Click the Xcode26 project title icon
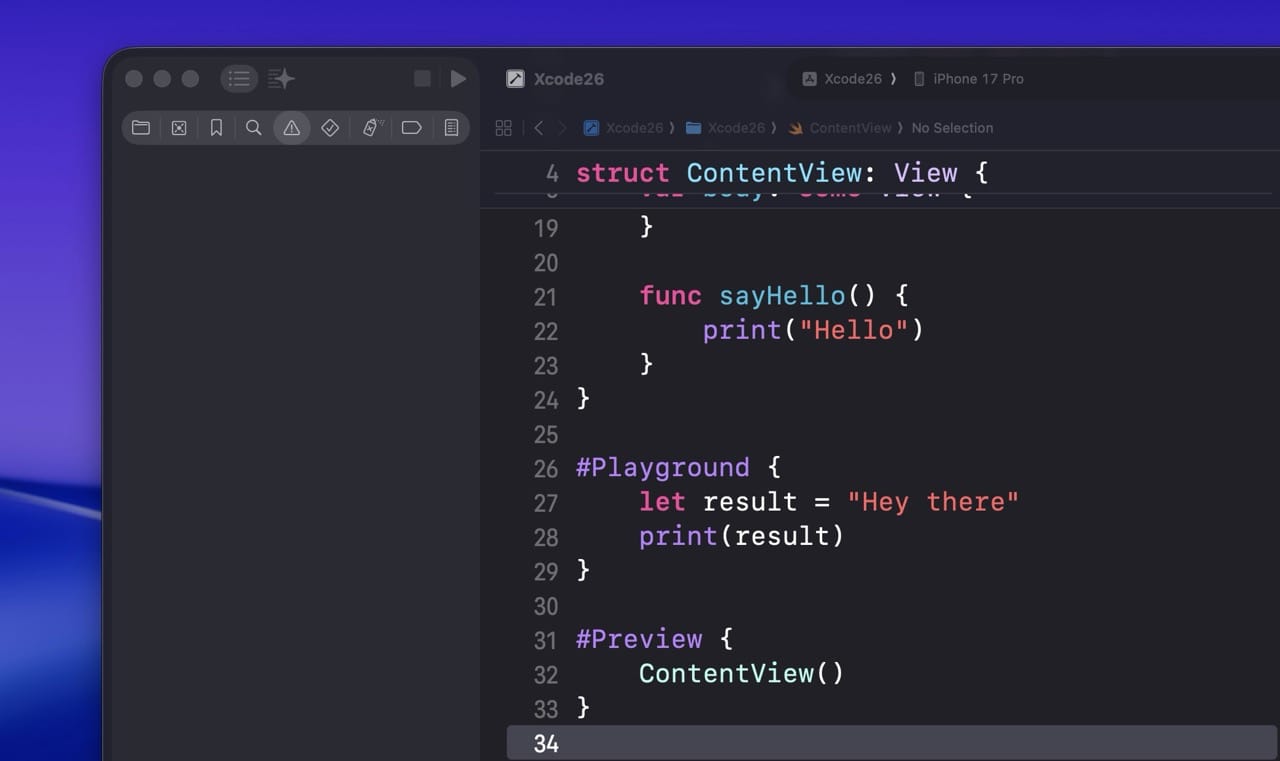Image resolution: width=1280 pixels, height=761 pixels. tap(515, 79)
